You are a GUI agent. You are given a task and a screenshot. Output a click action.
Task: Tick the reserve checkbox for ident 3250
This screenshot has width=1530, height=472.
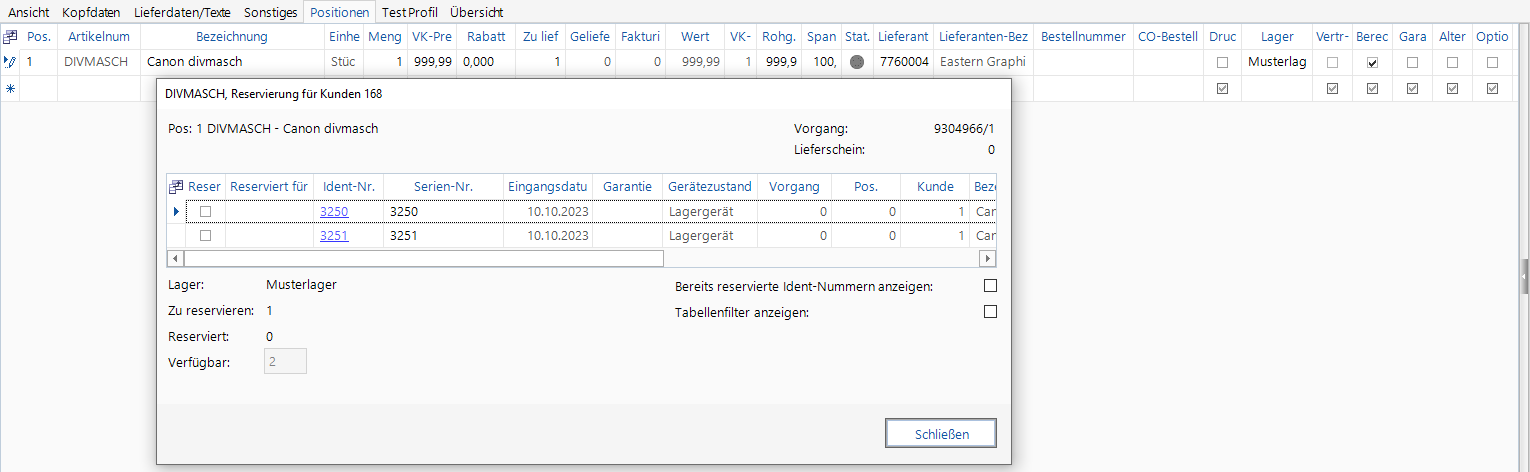(206, 212)
